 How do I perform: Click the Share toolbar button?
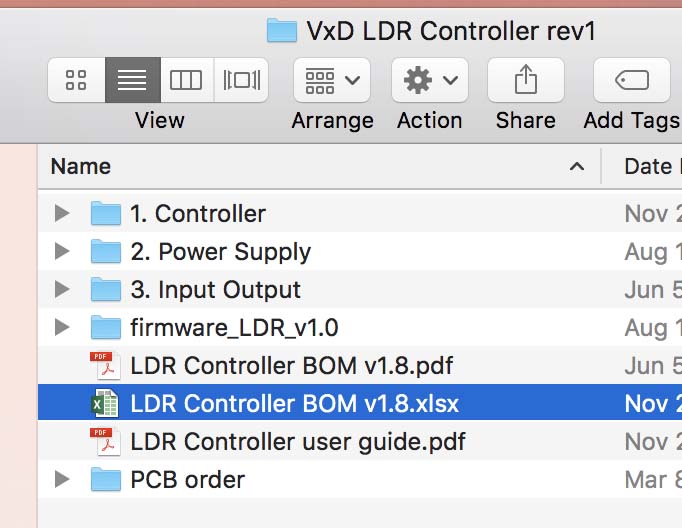click(x=526, y=80)
